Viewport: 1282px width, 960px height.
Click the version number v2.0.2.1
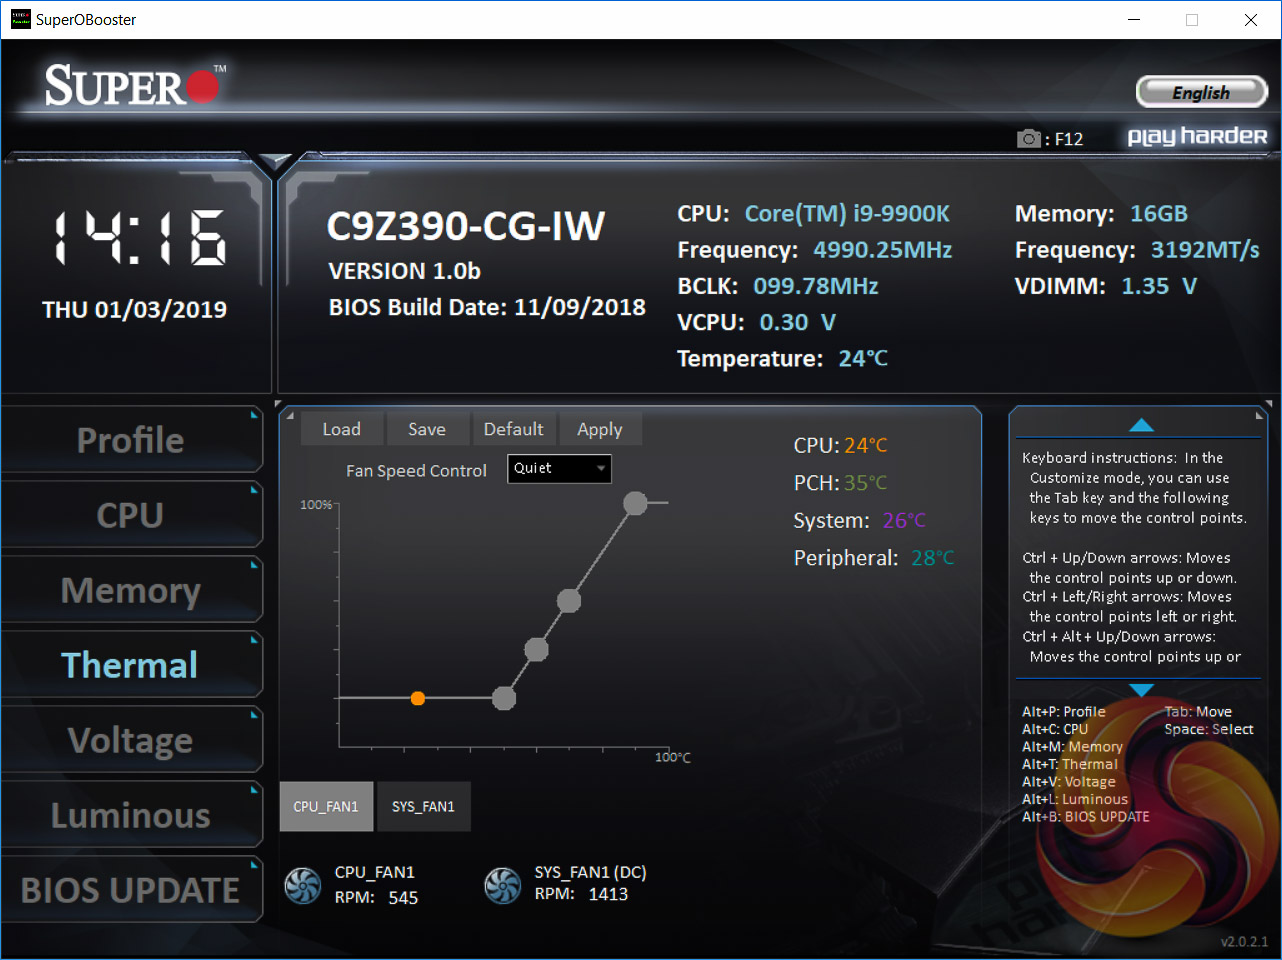(1244, 942)
